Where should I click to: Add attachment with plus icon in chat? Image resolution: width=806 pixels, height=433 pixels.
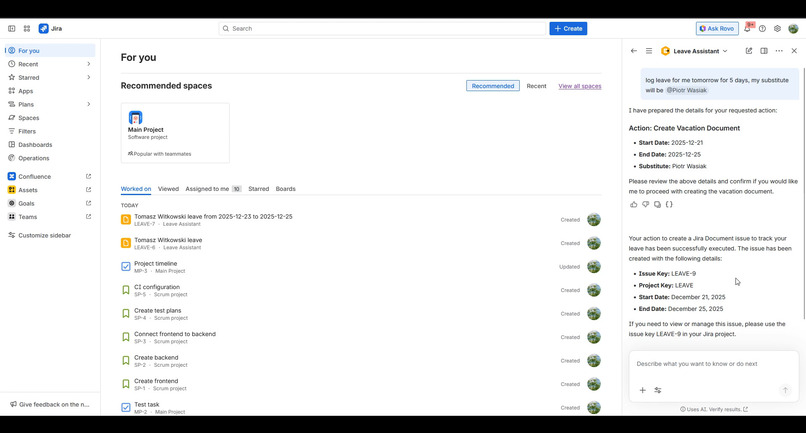[x=643, y=390]
